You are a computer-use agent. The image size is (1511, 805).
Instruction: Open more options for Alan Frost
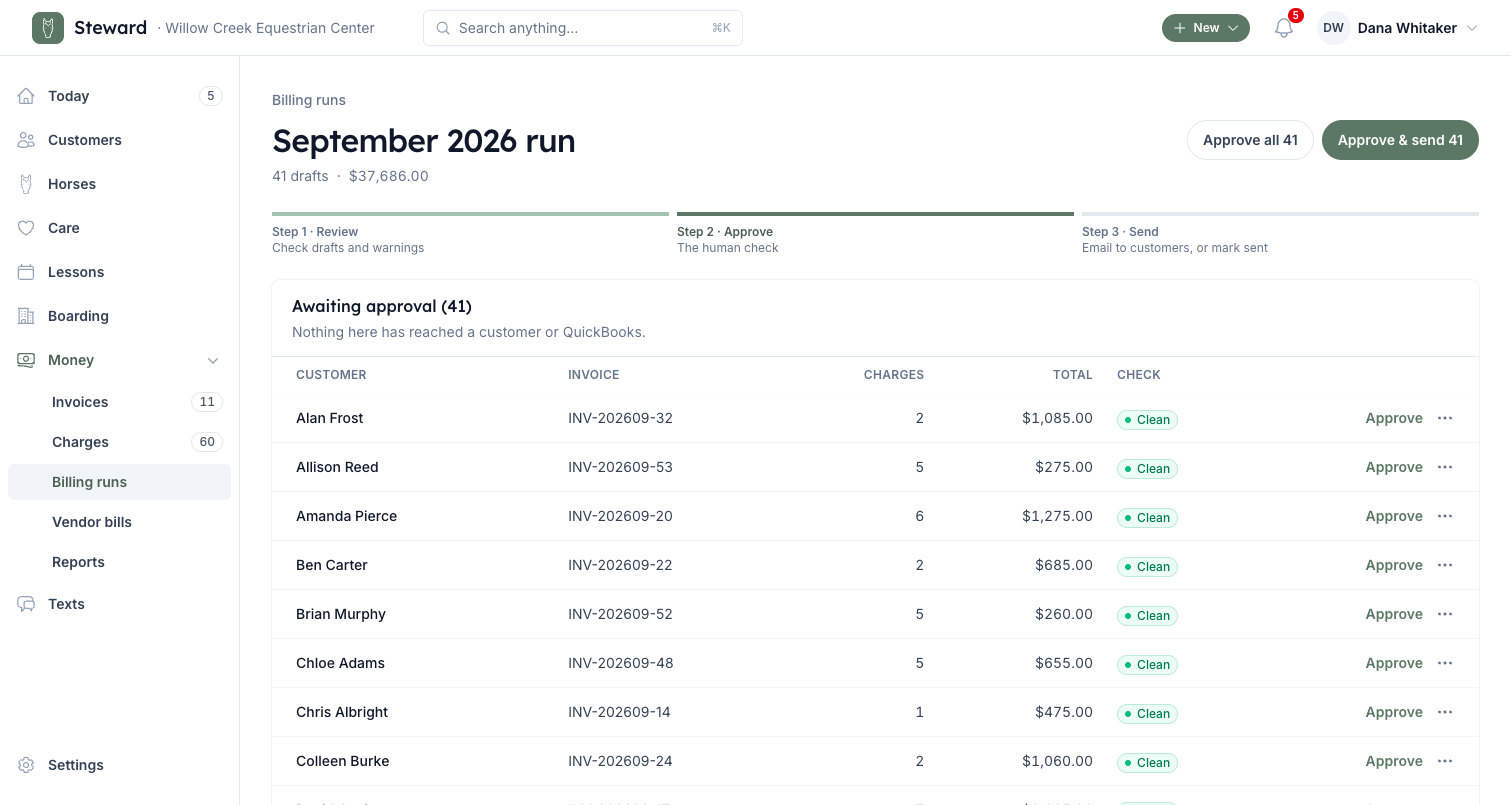click(x=1445, y=418)
